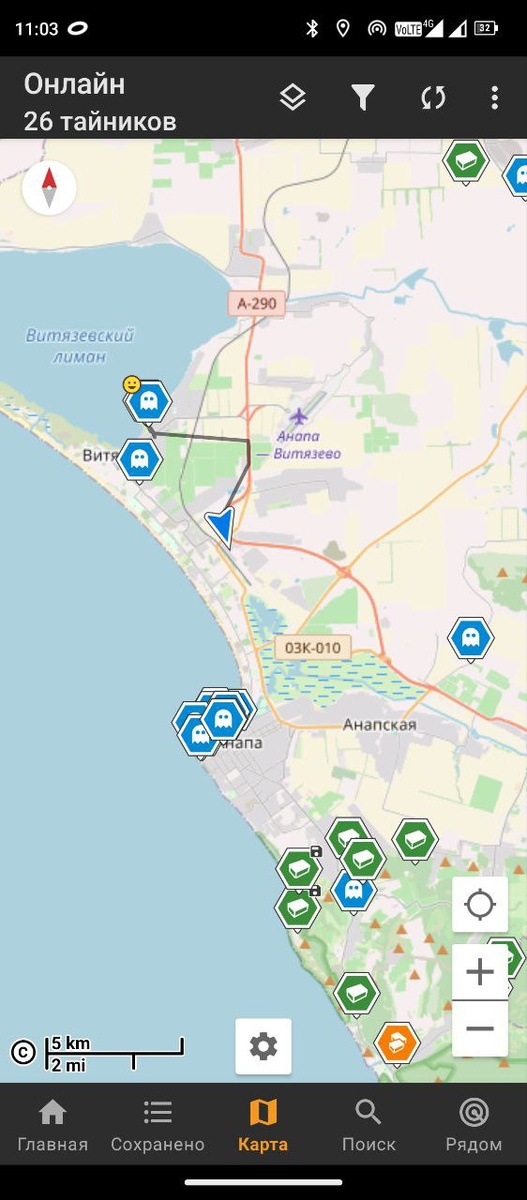Open the map layers selector
Screen dimensions: 527x1200
coord(292,97)
